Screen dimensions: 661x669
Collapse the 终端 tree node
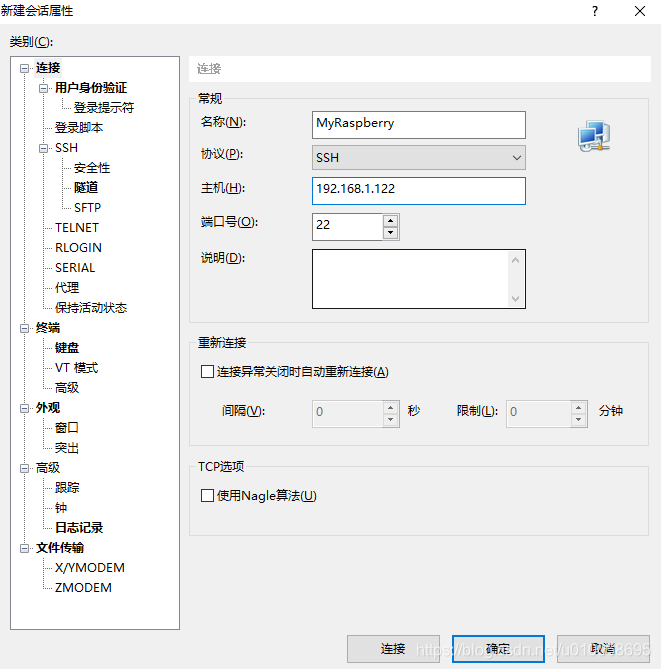(x=25, y=328)
